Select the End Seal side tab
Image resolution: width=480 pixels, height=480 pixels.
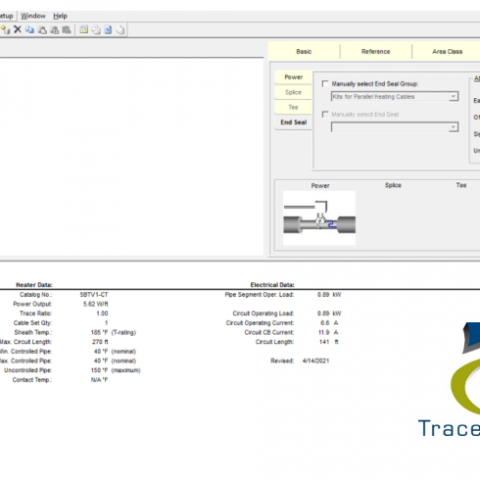(x=293, y=122)
